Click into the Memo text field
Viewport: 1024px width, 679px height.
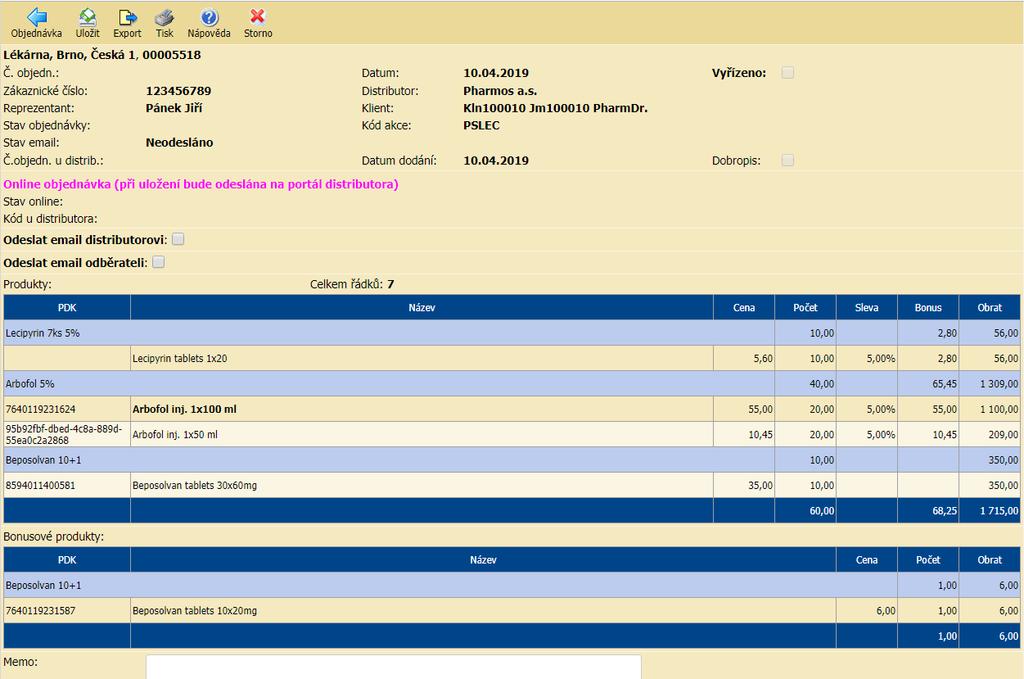coord(393,667)
